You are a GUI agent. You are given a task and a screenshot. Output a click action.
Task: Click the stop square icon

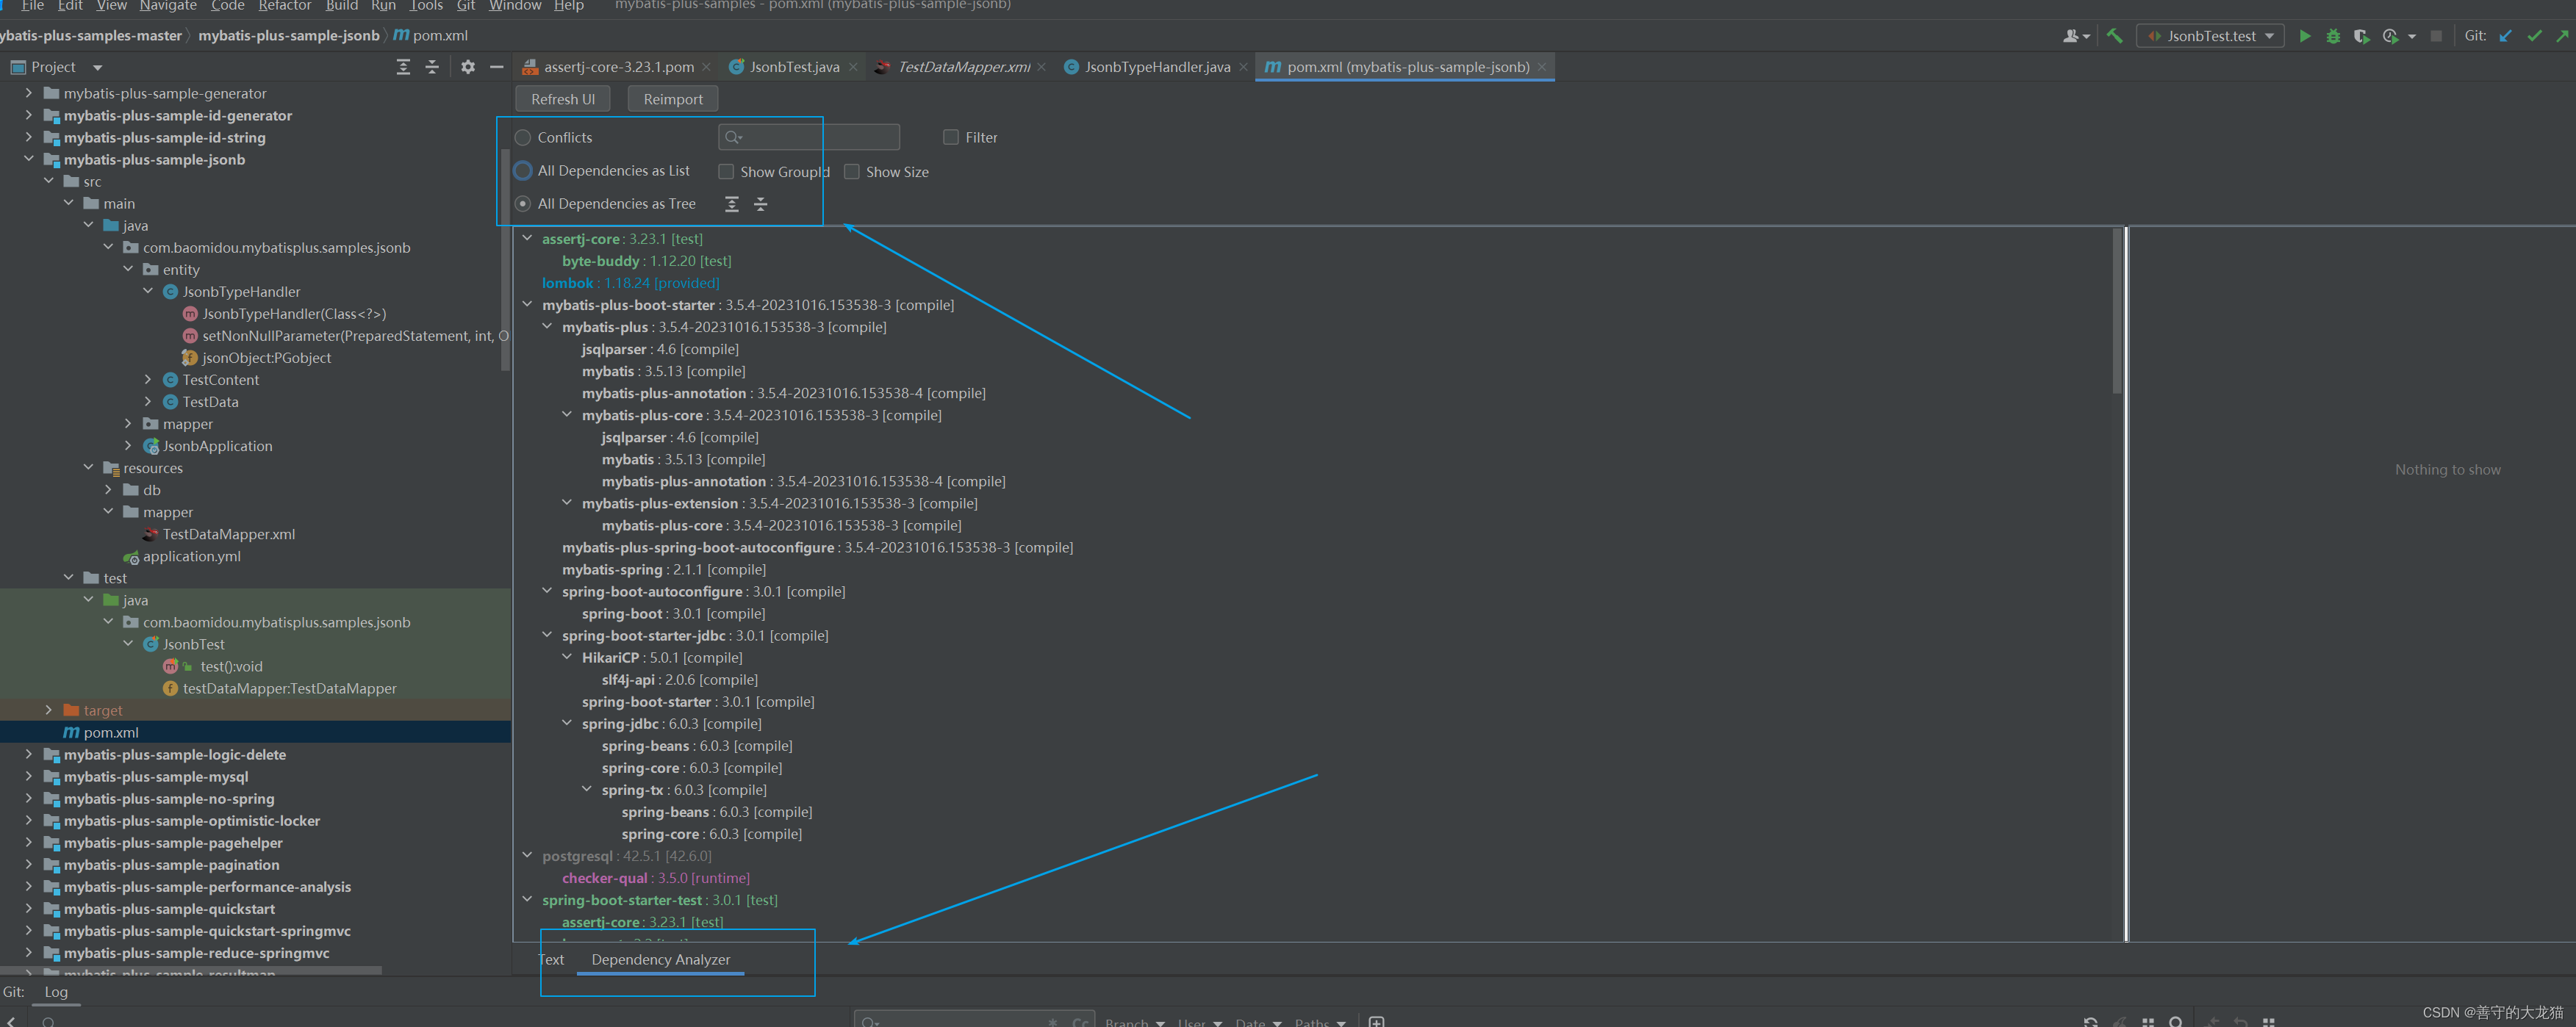[2436, 36]
